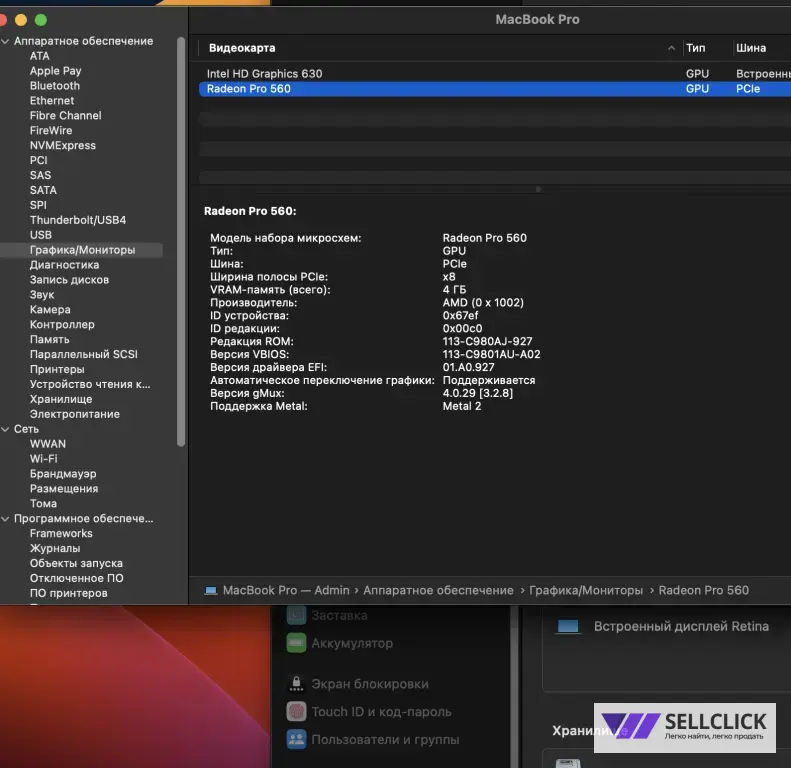Toggle sort arrow in Видеокарта column

tap(671, 48)
